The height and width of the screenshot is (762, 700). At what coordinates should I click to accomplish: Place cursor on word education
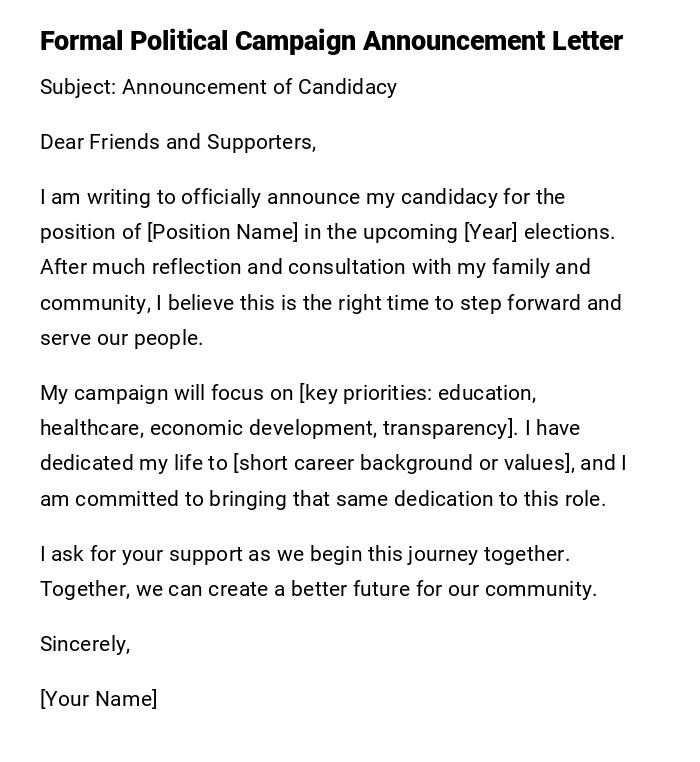(x=486, y=393)
